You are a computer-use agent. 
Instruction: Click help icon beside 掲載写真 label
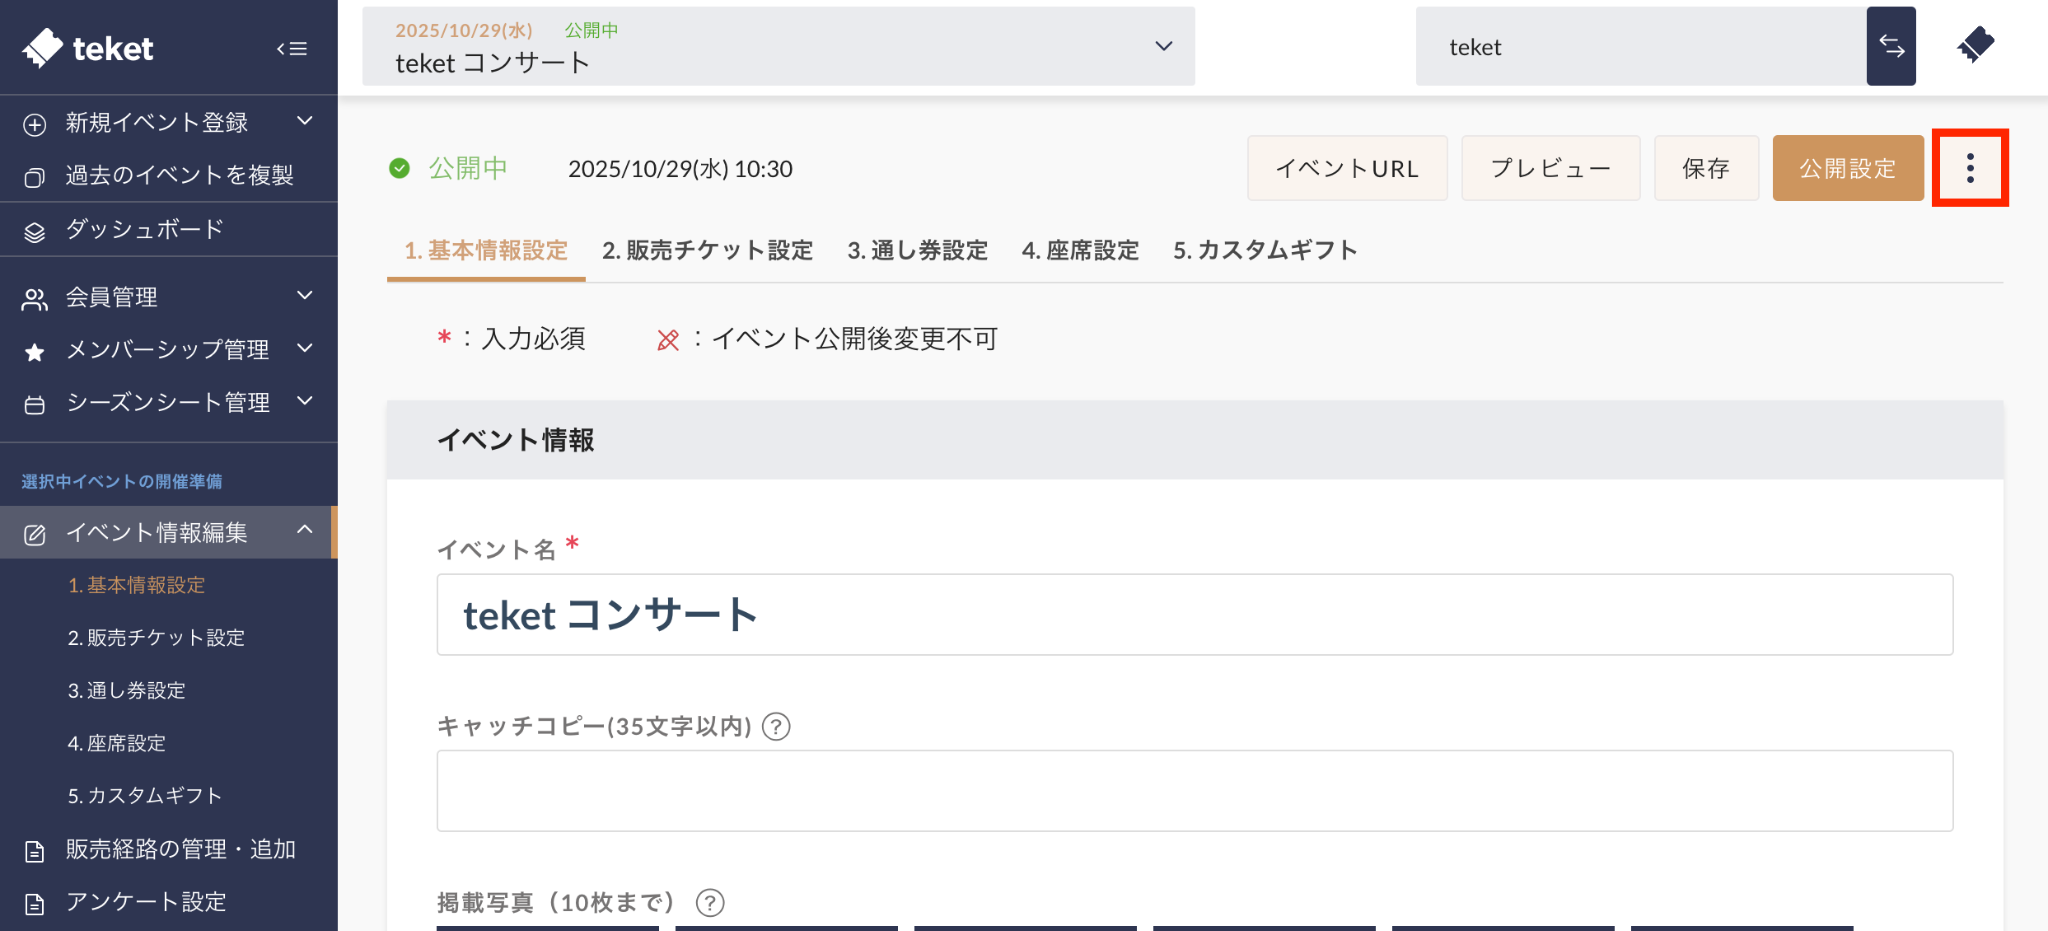(x=710, y=903)
